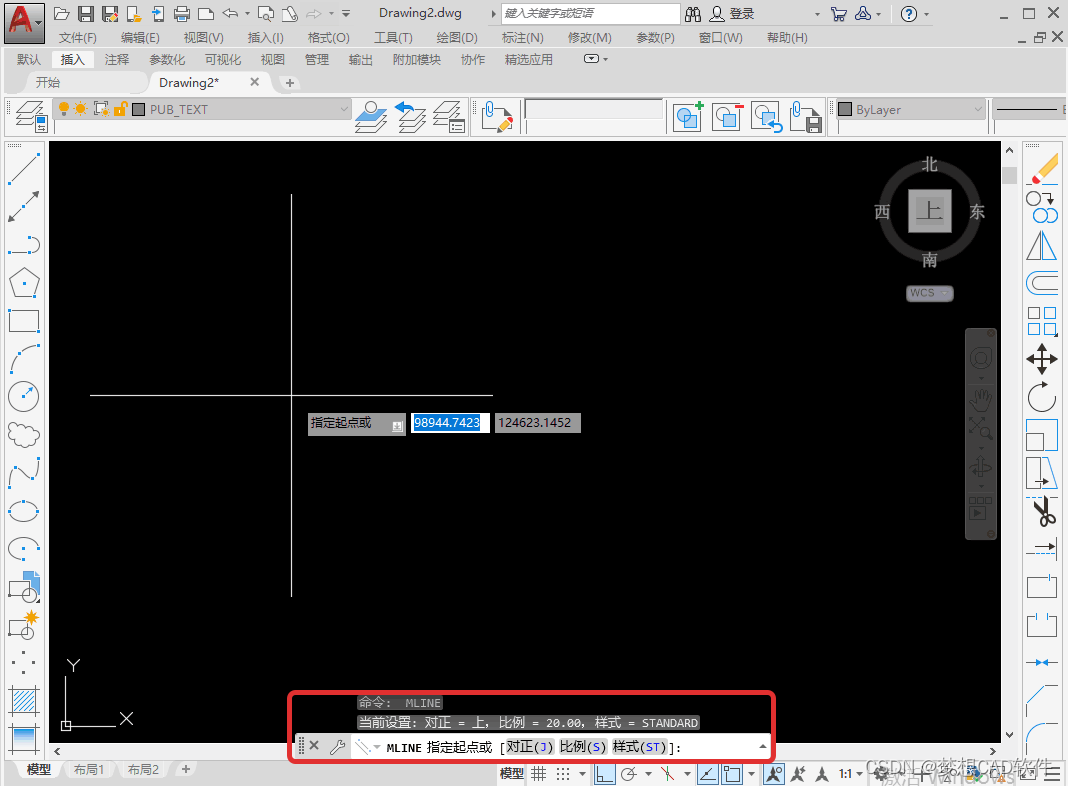Toggle object snap tracking in status bar
This screenshot has height=786, width=1068.
708,774
